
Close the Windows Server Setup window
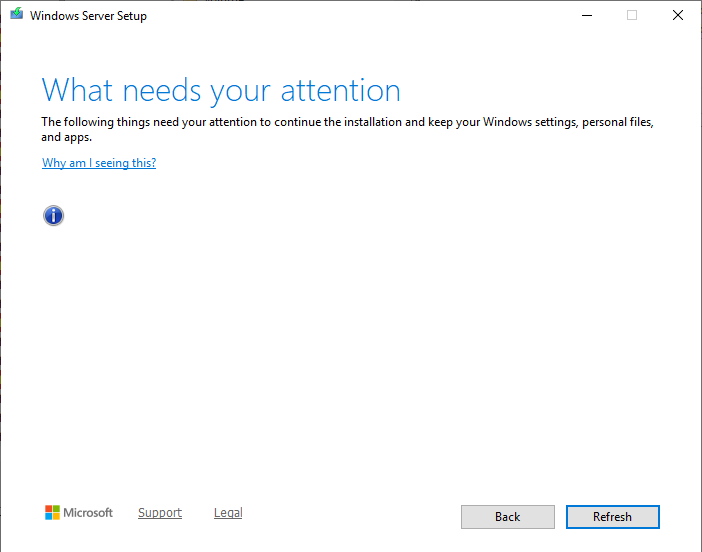pyautogui.click(x=678, y=16)
